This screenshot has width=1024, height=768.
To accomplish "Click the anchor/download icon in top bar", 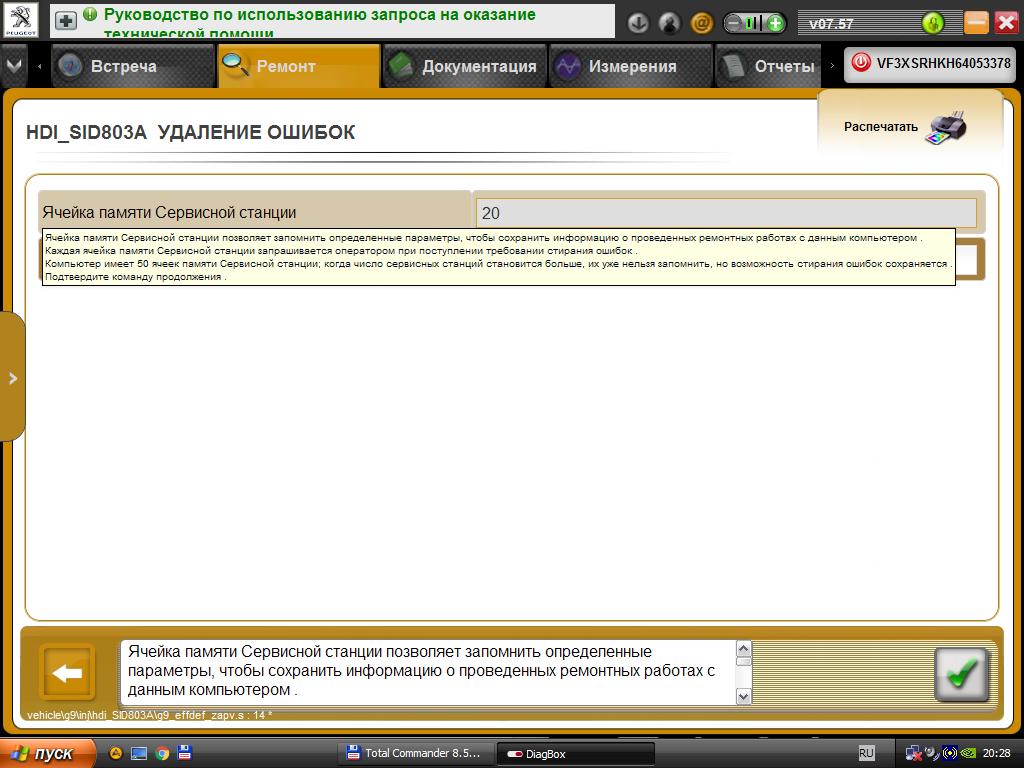I will pos(638,23).
